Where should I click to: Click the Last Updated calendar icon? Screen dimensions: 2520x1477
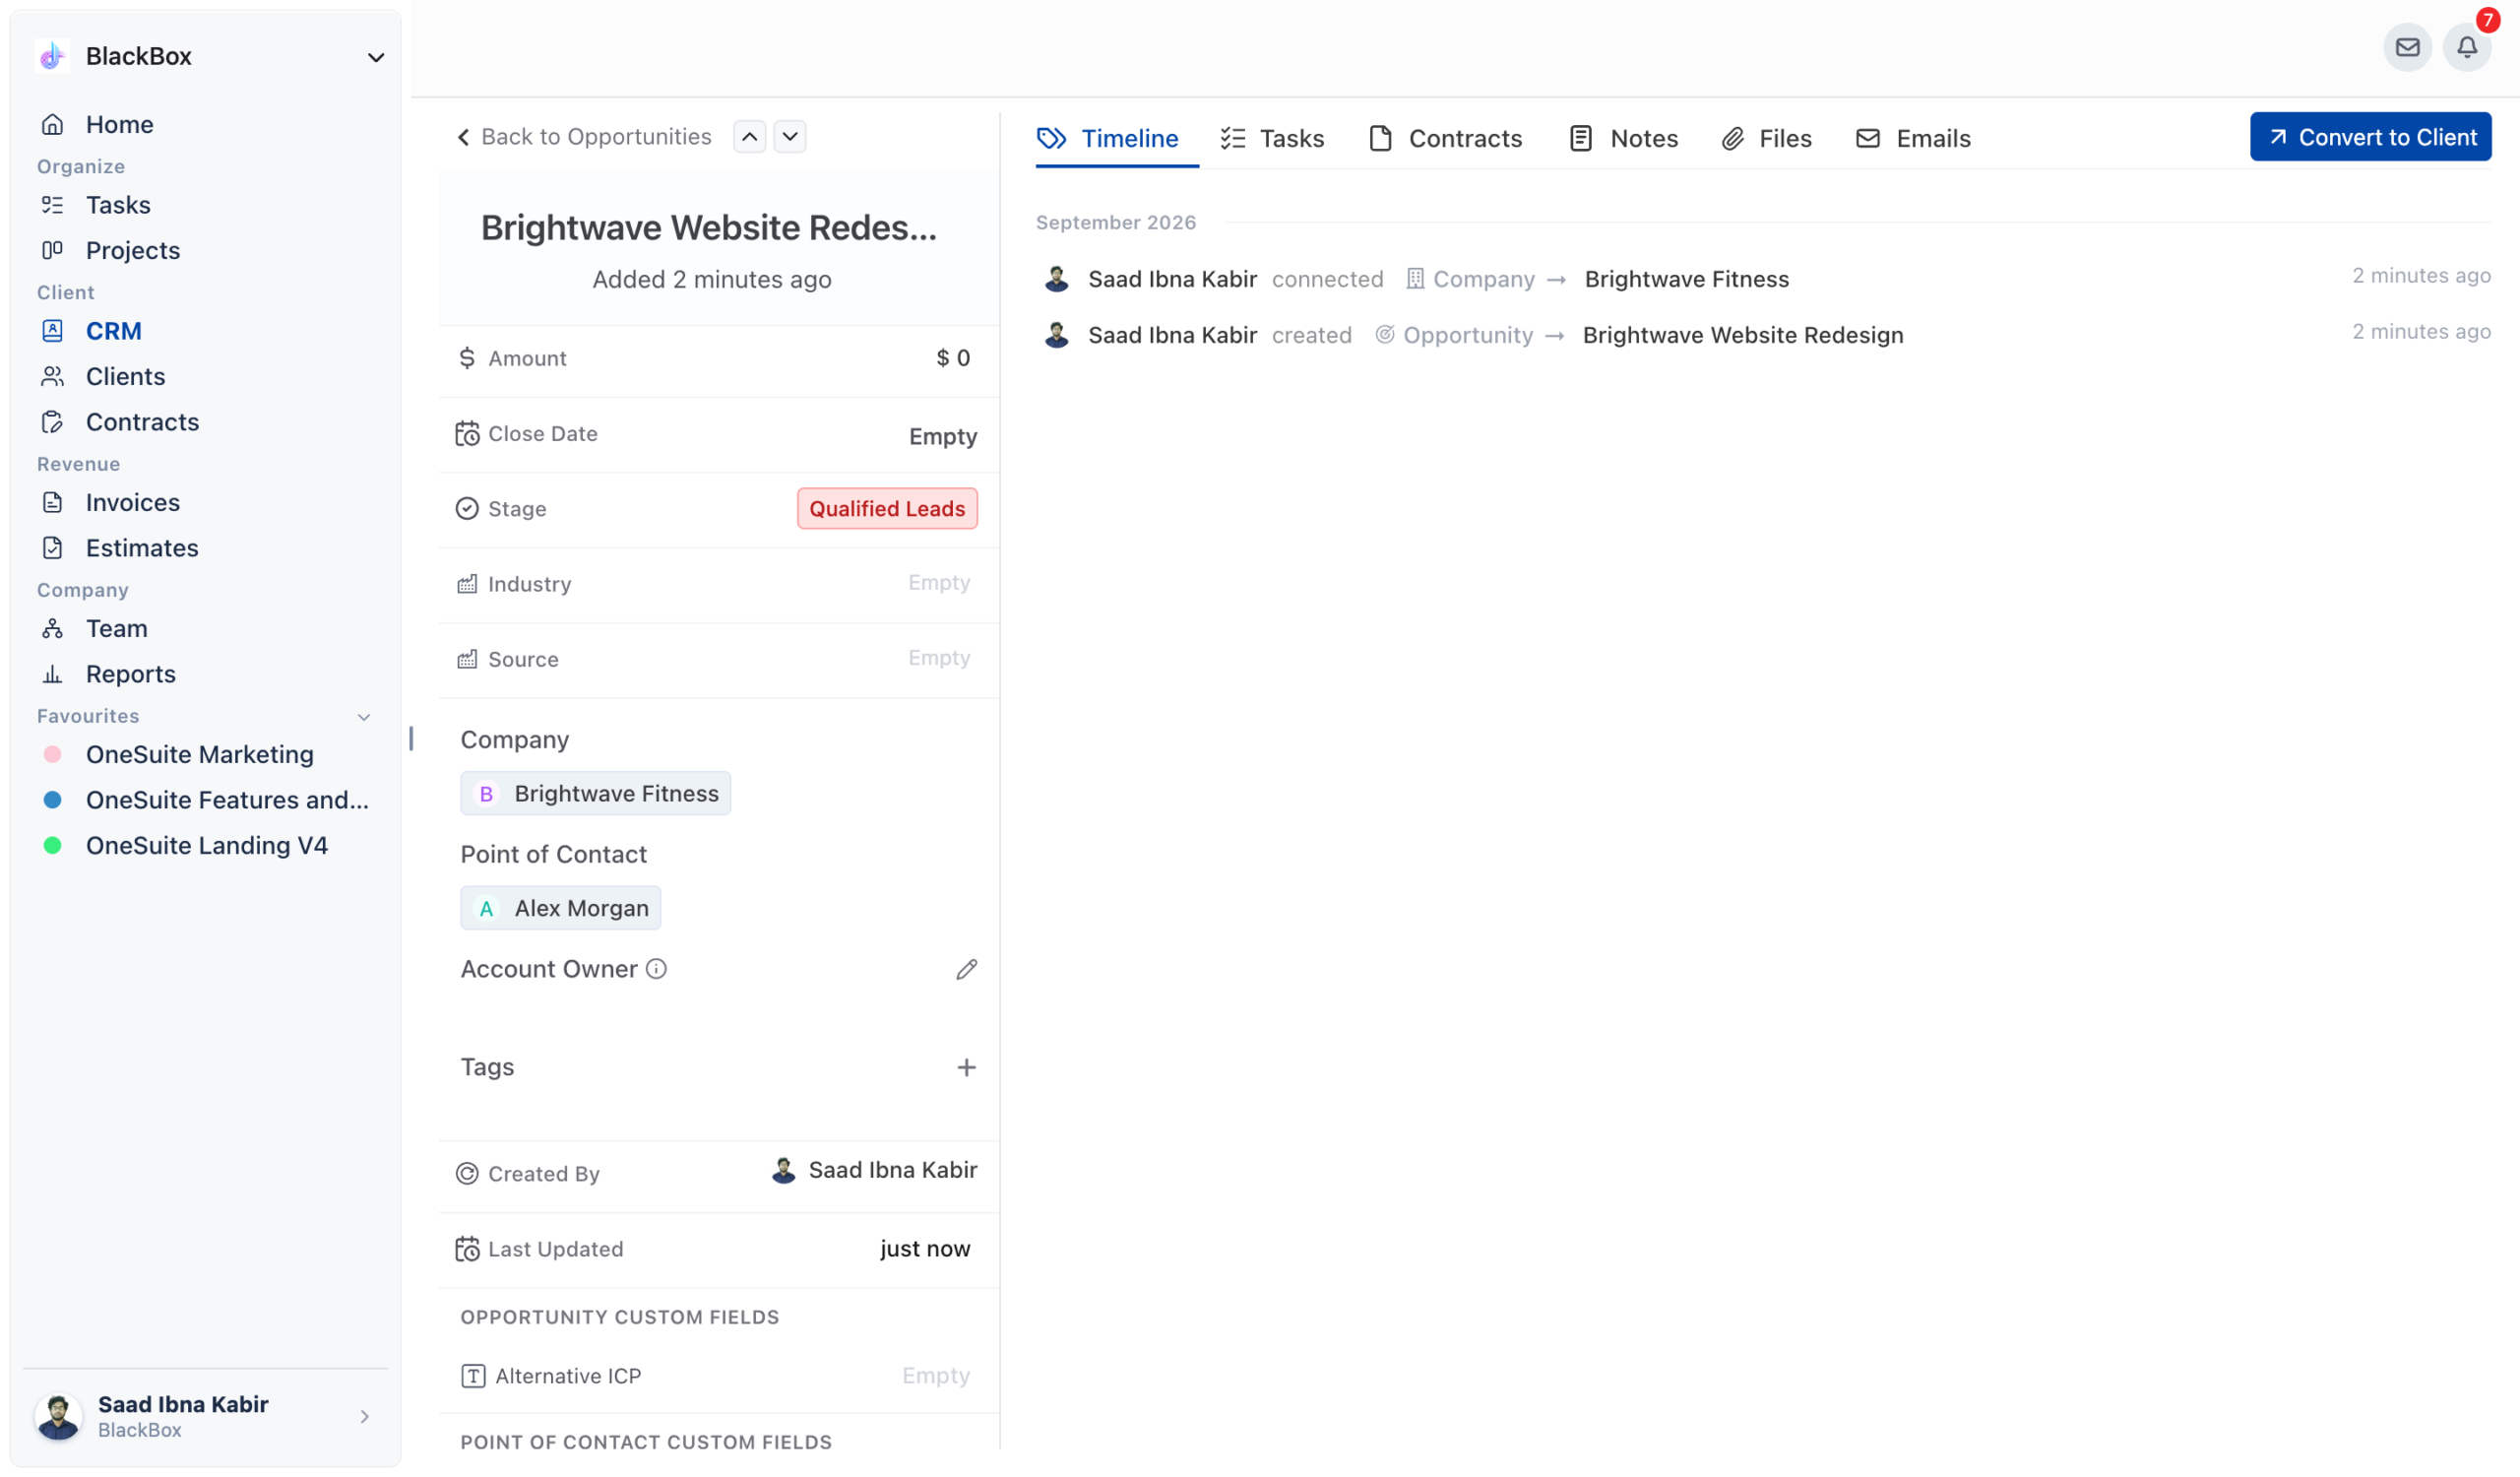[467, 1249]
